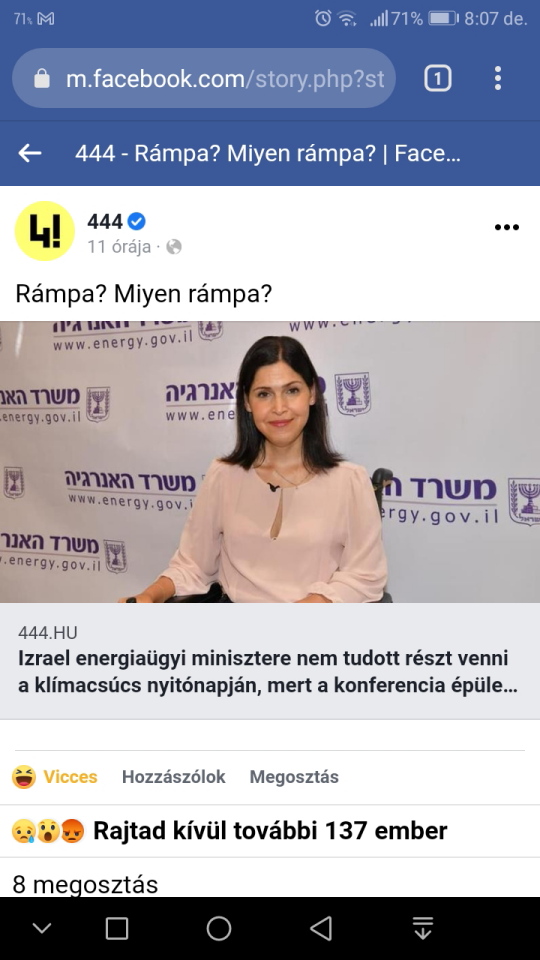Viewport: 540px width, 960px height.
Task: Tap the Android recent apps square button
Action: [x=117, y=928]
